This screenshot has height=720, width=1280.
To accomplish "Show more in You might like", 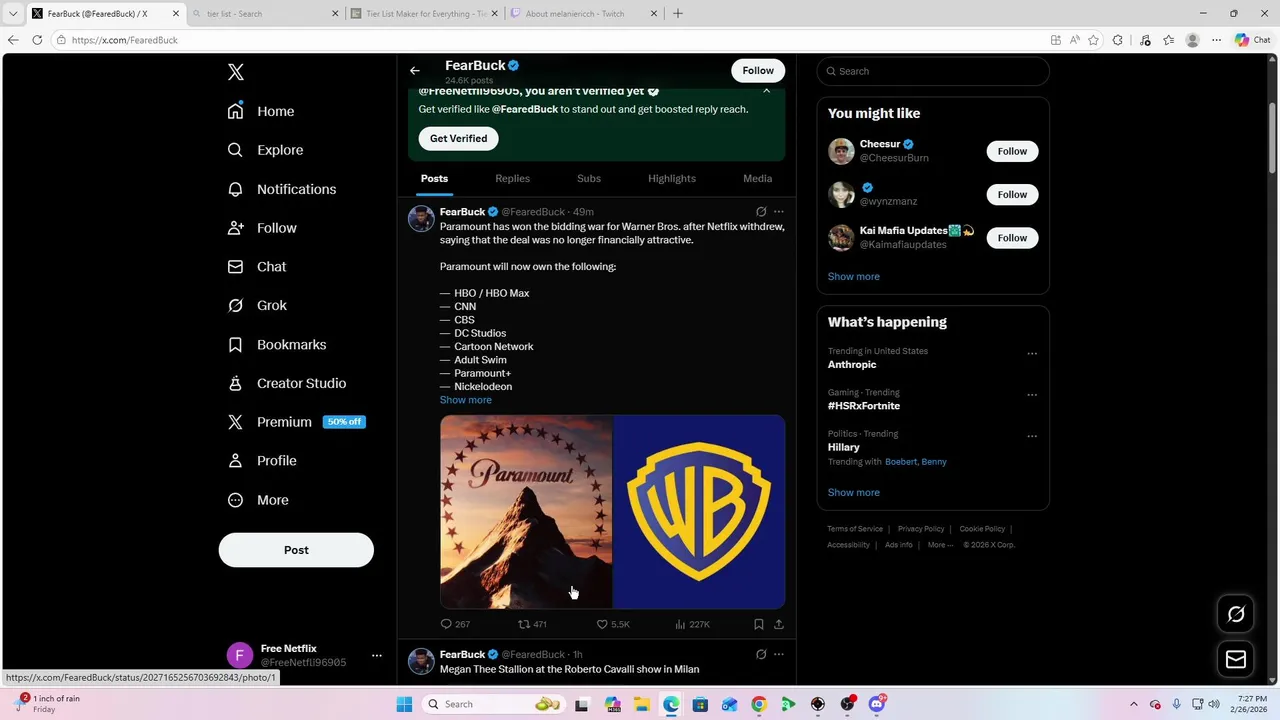I will [x=854, y=277].
